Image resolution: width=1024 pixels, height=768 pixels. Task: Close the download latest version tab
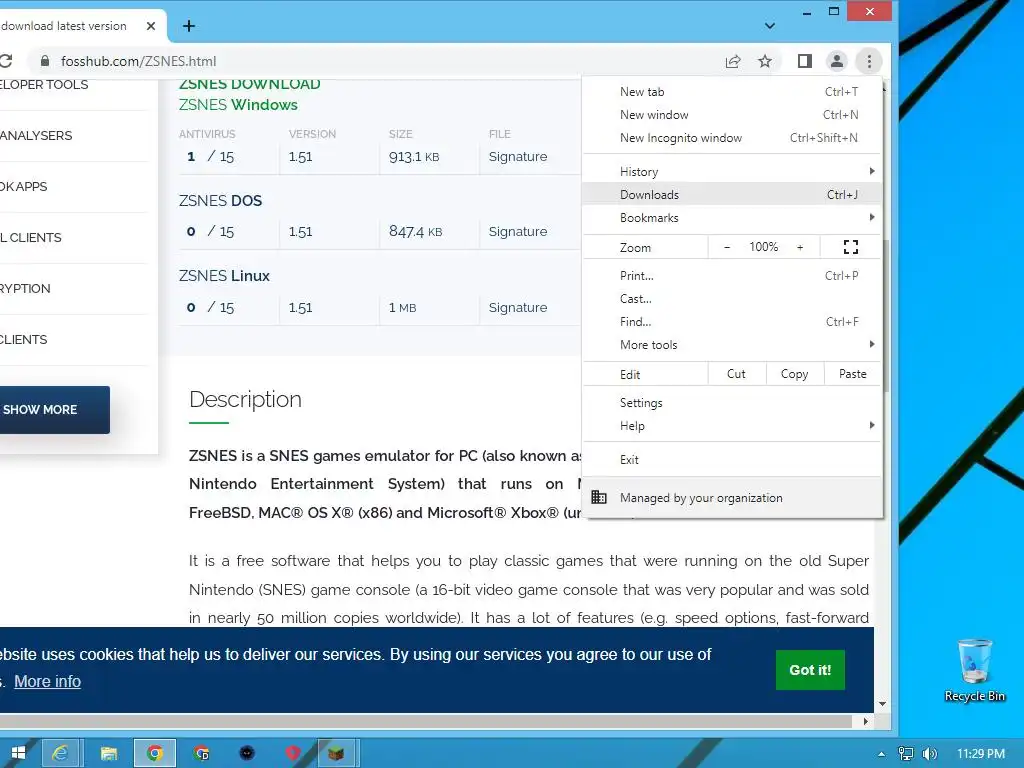click(x=151, y=26)
